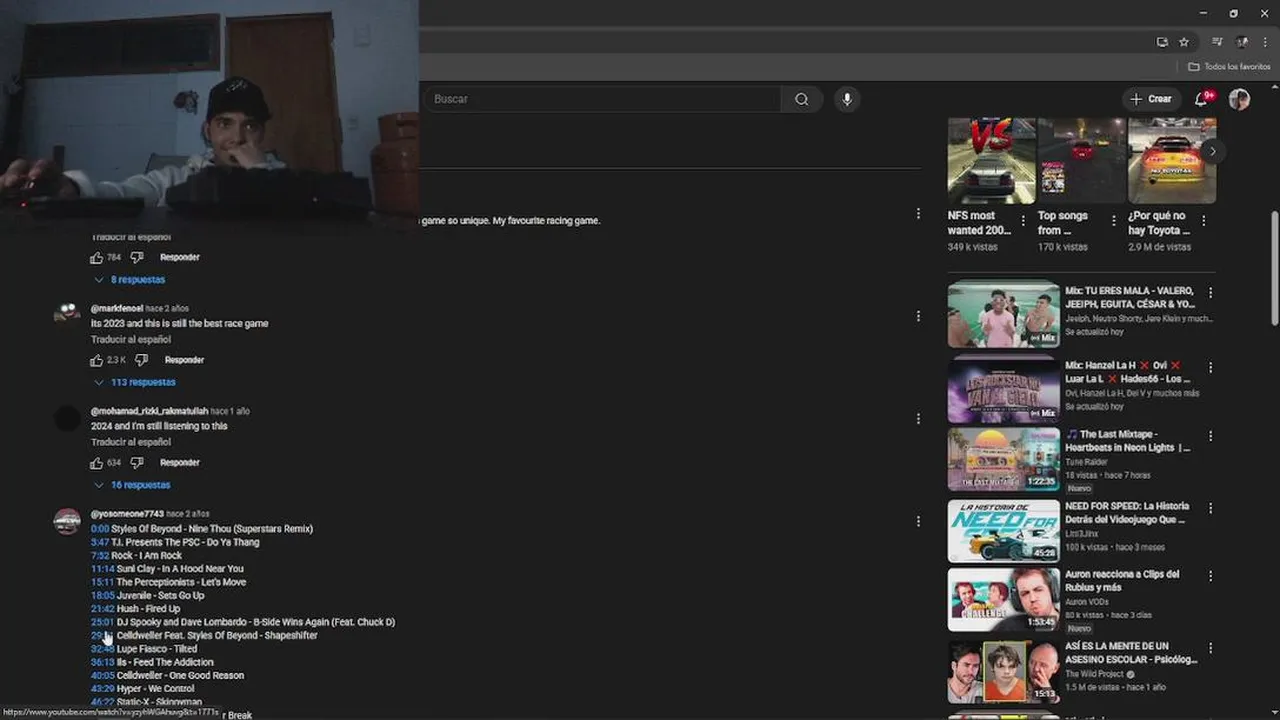Expand '16 respuestas' replies
The height and width of the screenshot is (720, 1280).
pyautogui.click(x=132, y=485)
